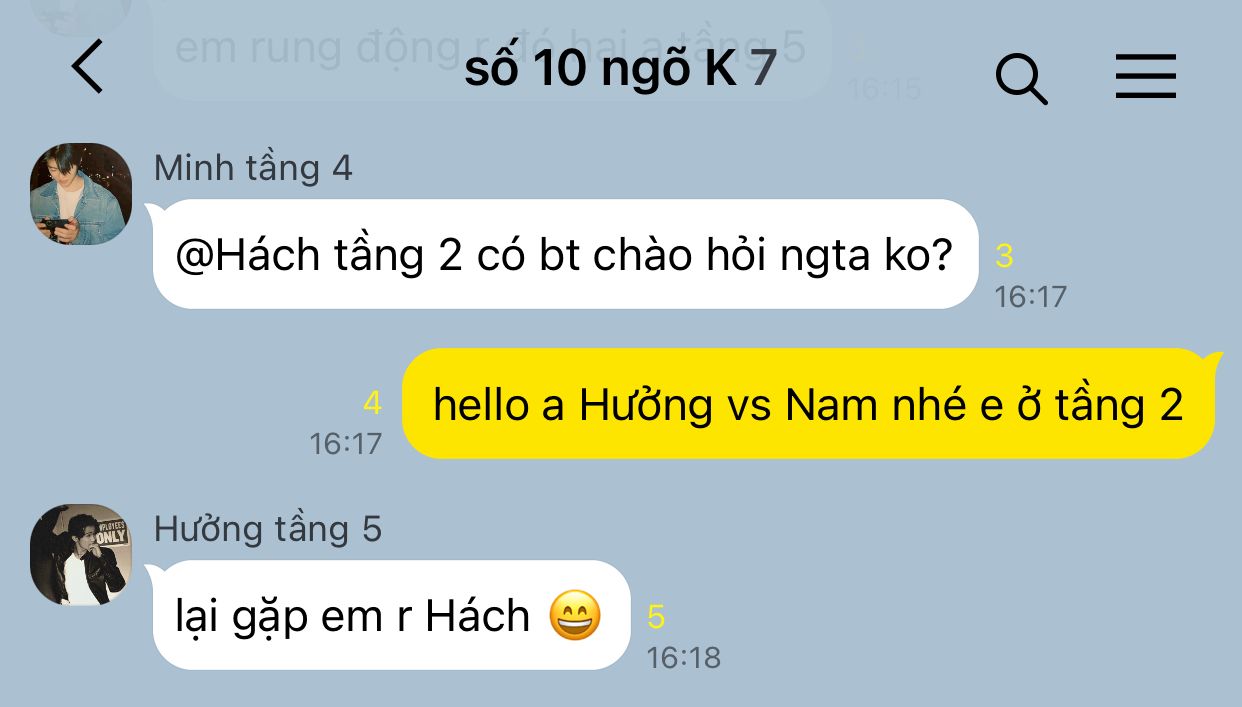Tap the chat title số 10 ngõ K 7

tap(620, 69)
